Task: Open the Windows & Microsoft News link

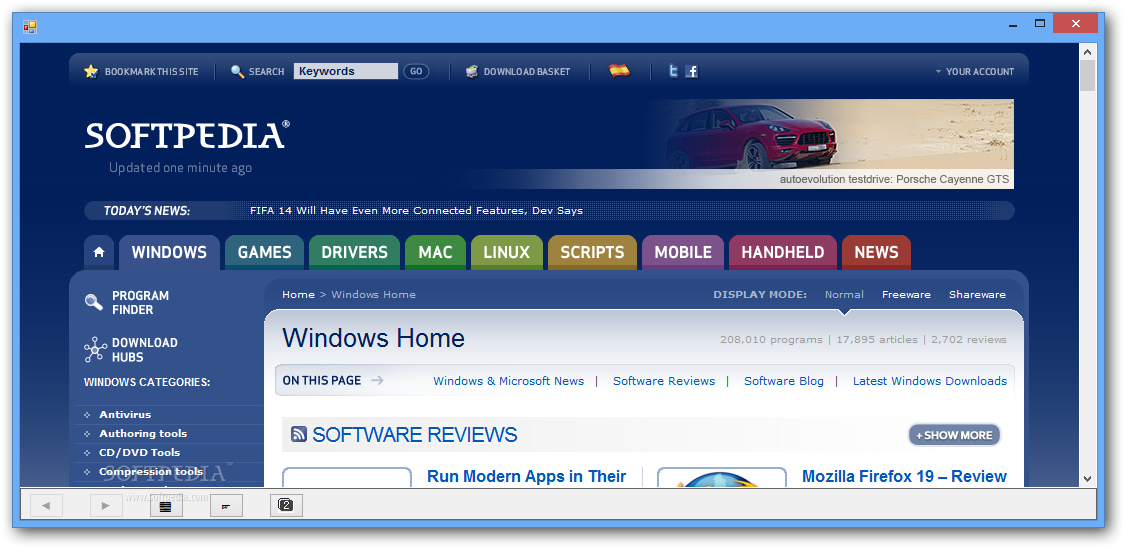Action: coord(509,381)
